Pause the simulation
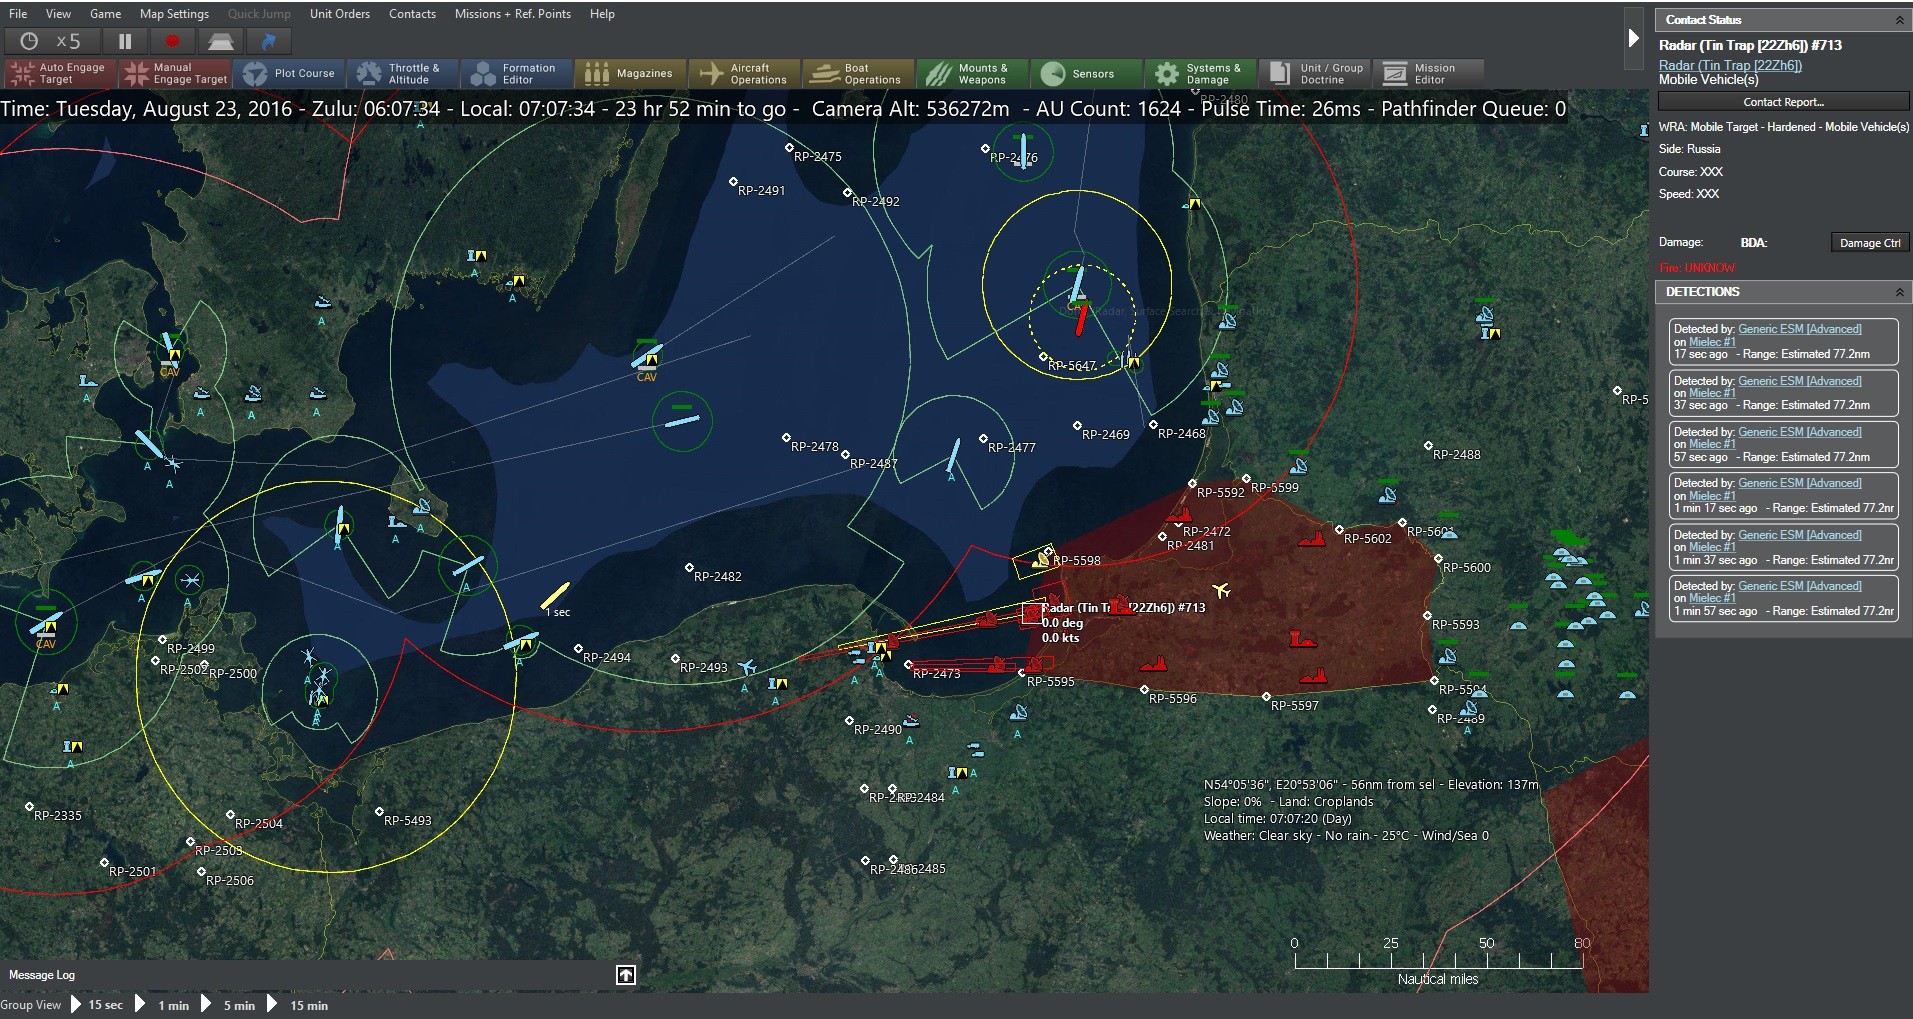1913x1019 pixels. tap(124, 41)
